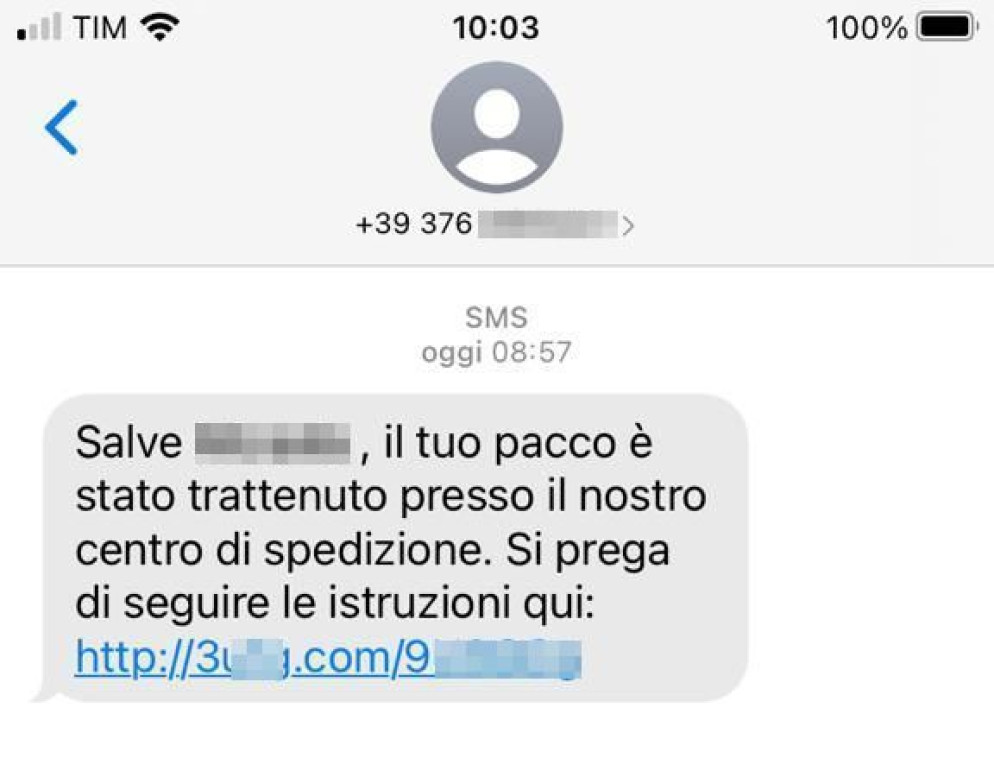Tap 'di seguire le istruzioni qui:' line
Viewport: 994px width, 758px height.
point(335,603)
